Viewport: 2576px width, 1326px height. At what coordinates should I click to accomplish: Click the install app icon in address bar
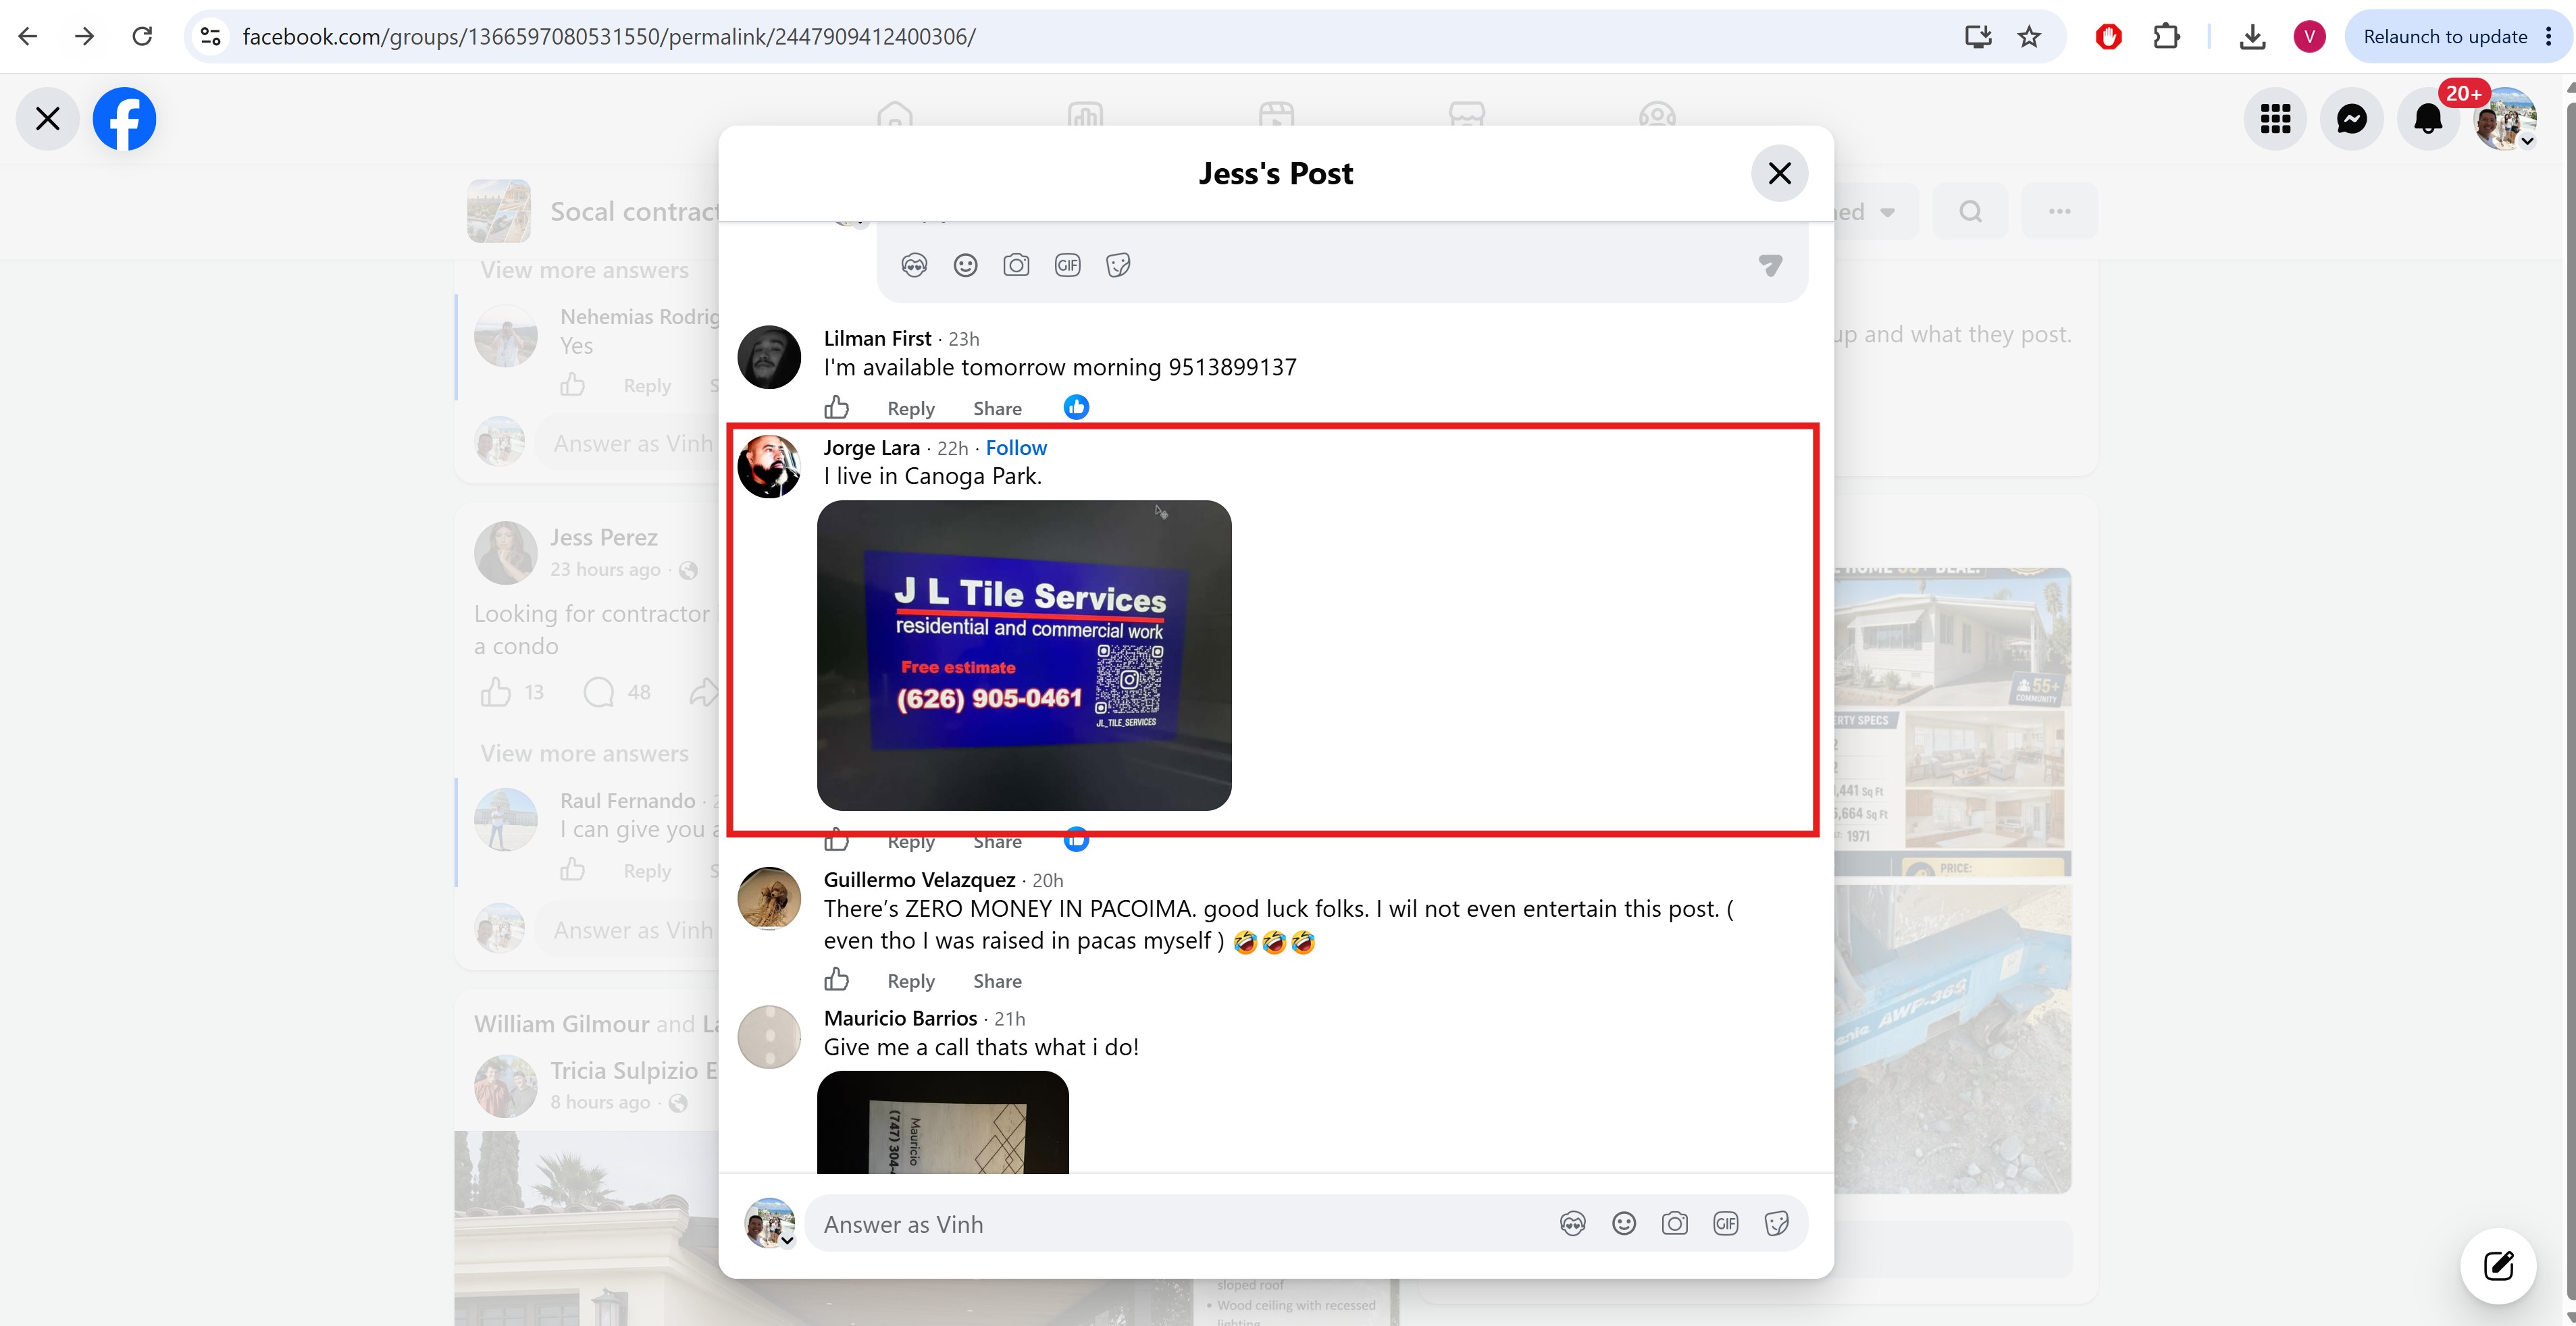click(x=1978, y=37)
